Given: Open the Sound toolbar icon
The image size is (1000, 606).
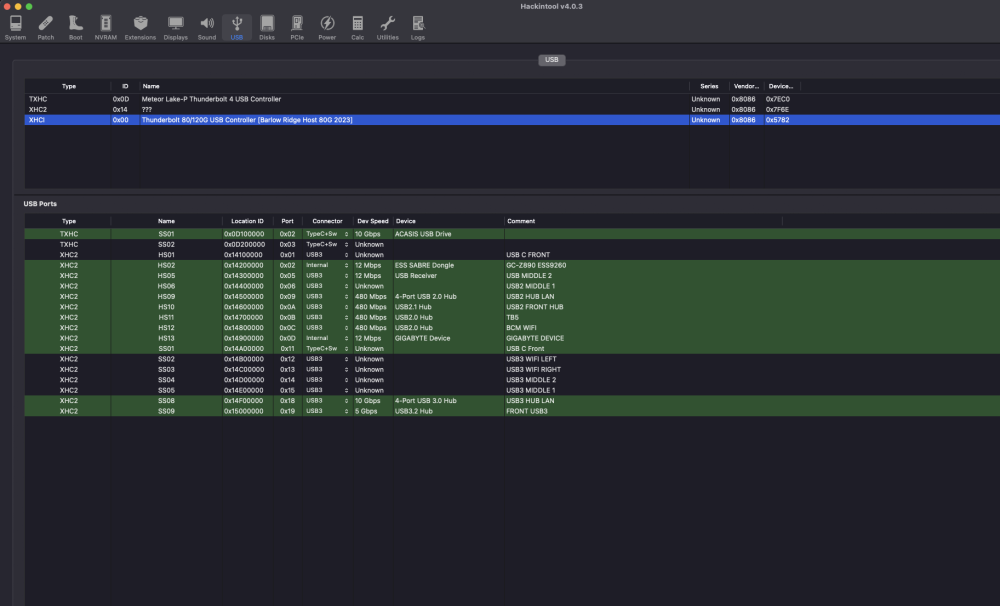Looking at the screenshot, I should (207, 27).
